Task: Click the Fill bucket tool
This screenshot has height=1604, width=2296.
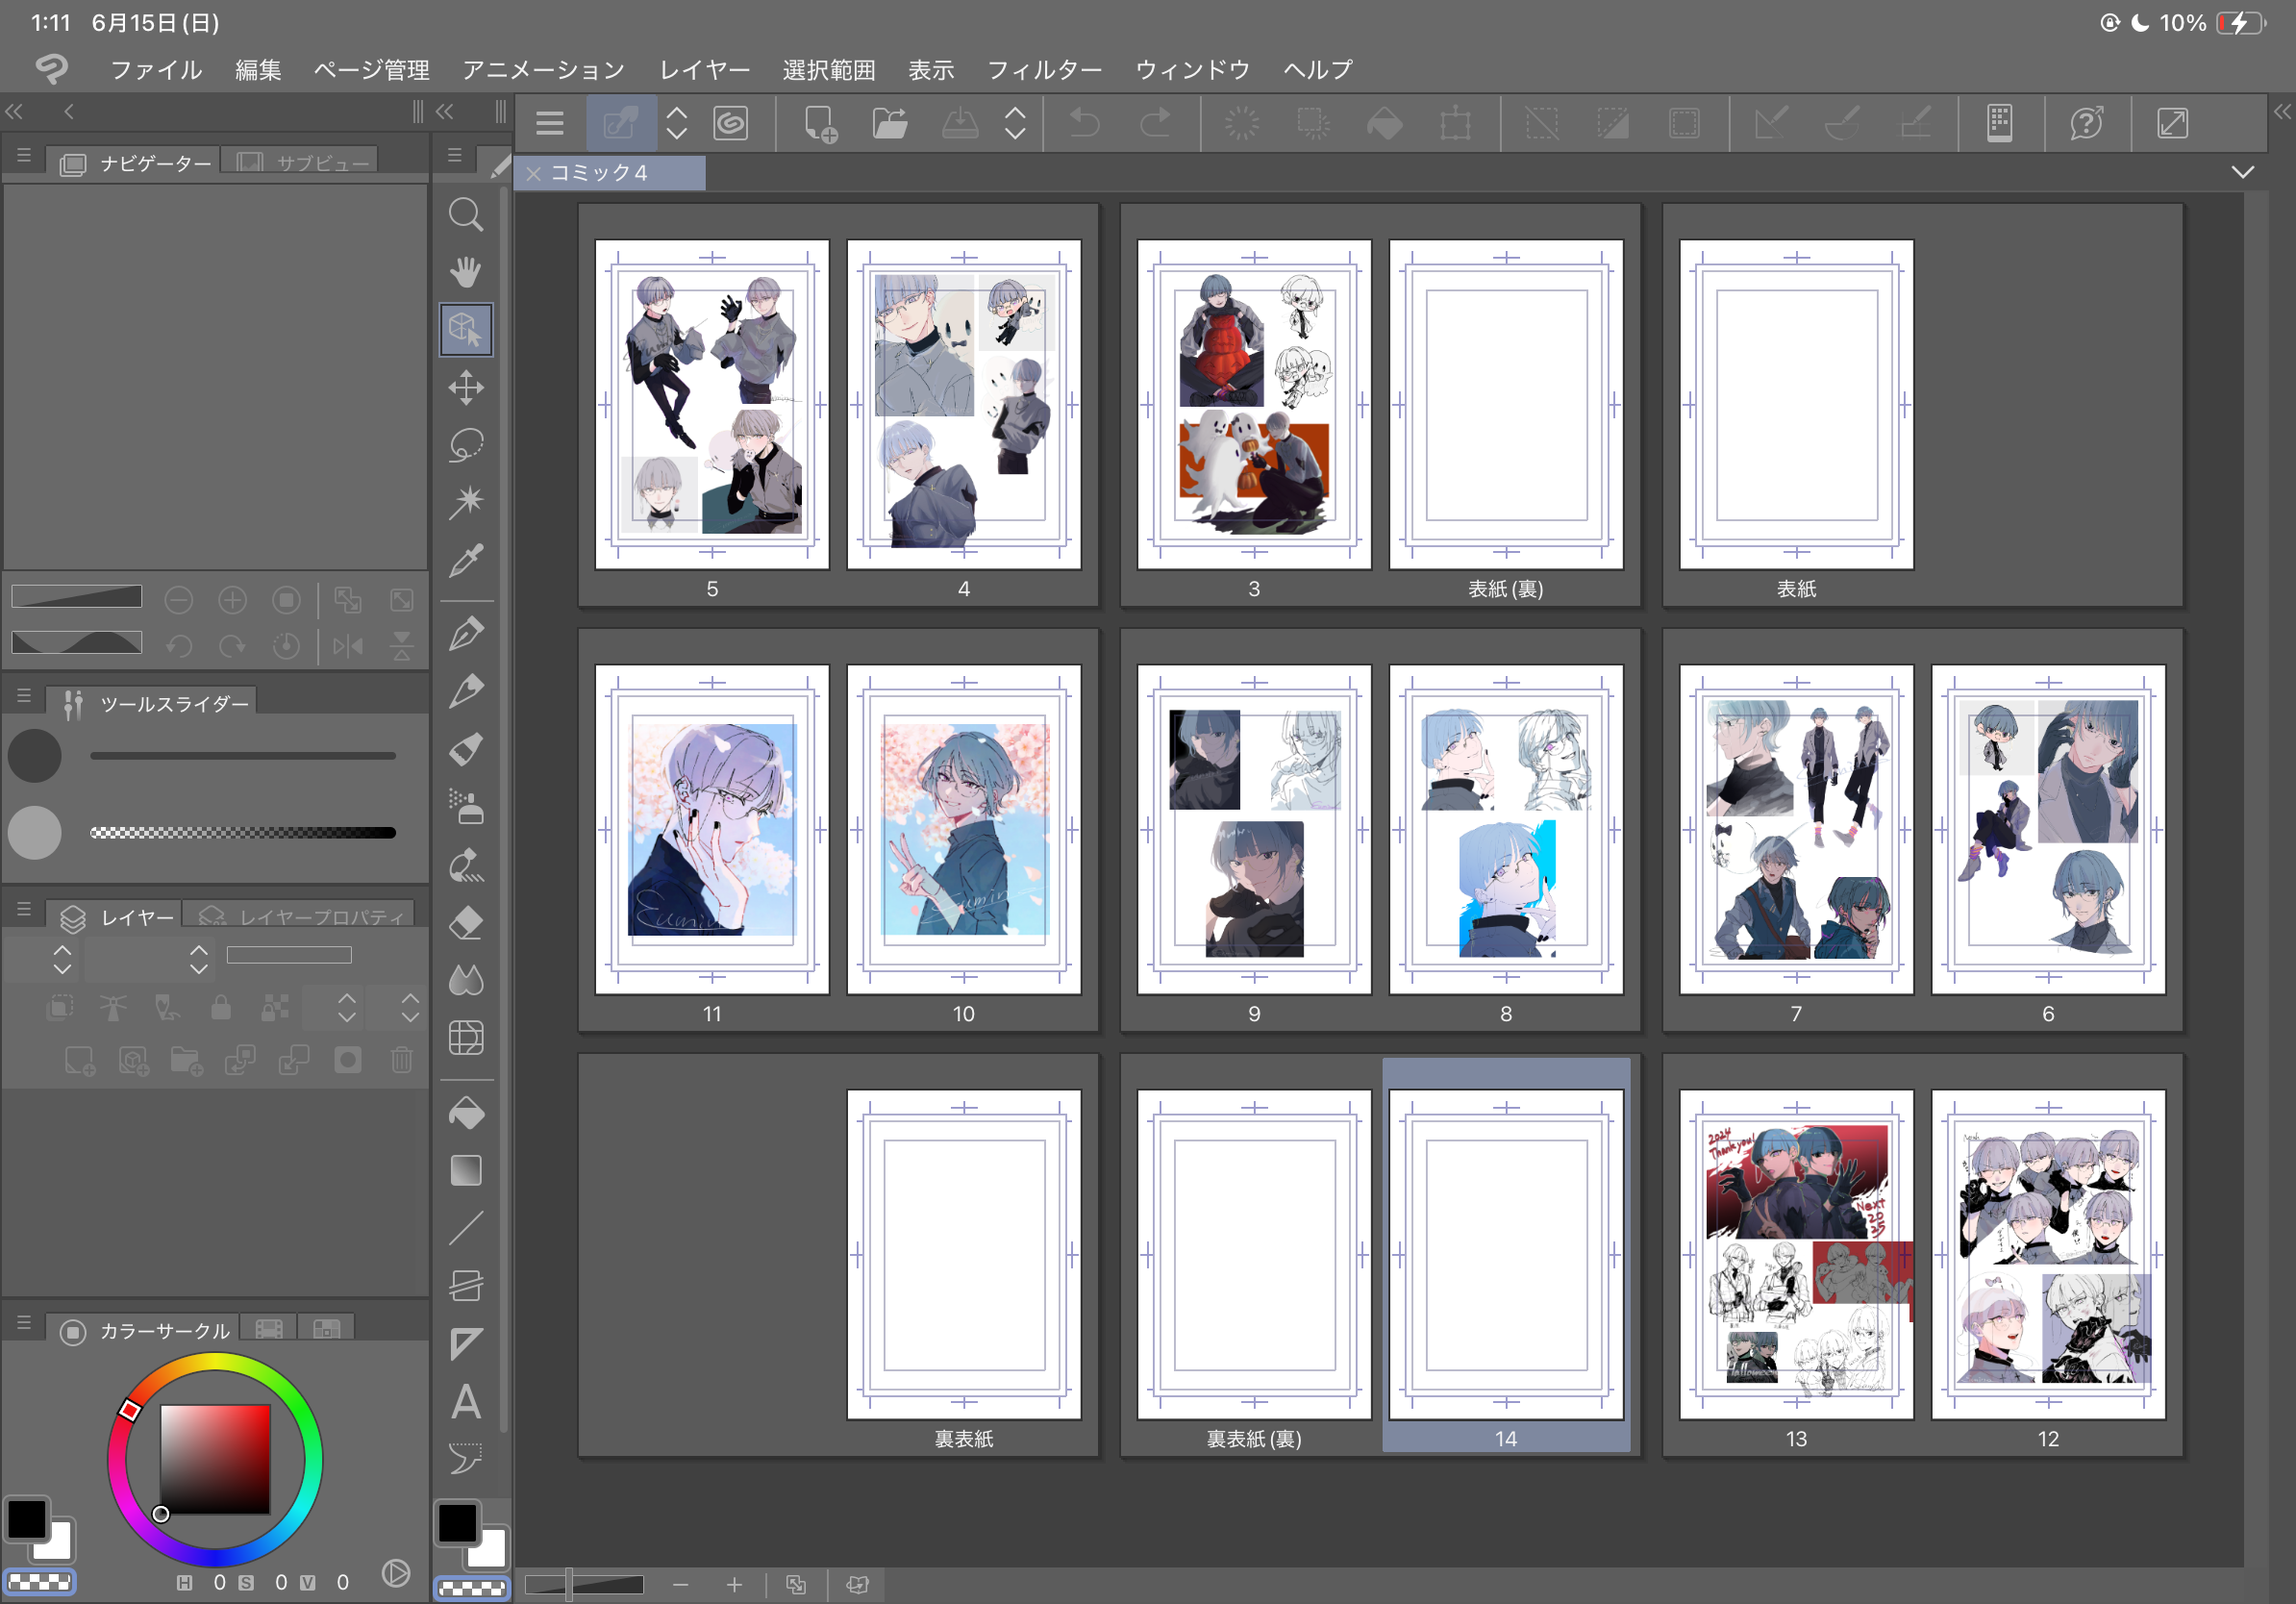Action: pyautogui.click(x=466, y=1113)
